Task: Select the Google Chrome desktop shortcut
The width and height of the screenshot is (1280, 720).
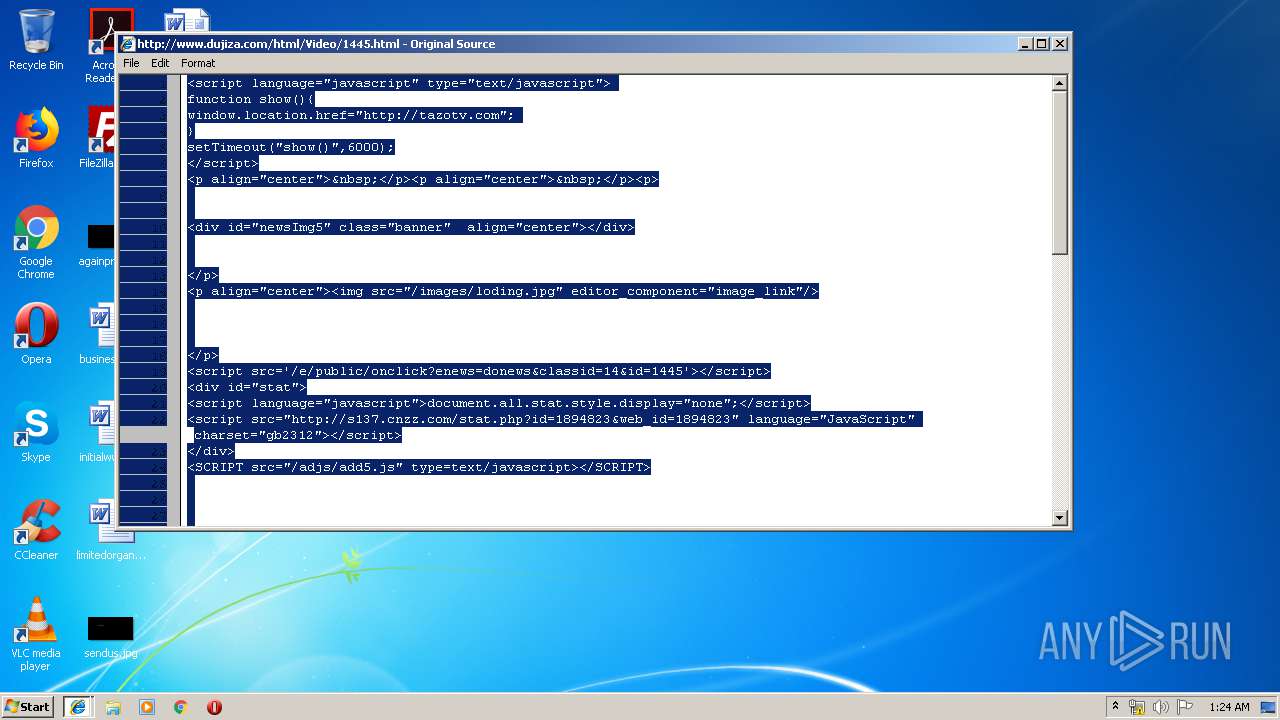Action: [36, 242]
